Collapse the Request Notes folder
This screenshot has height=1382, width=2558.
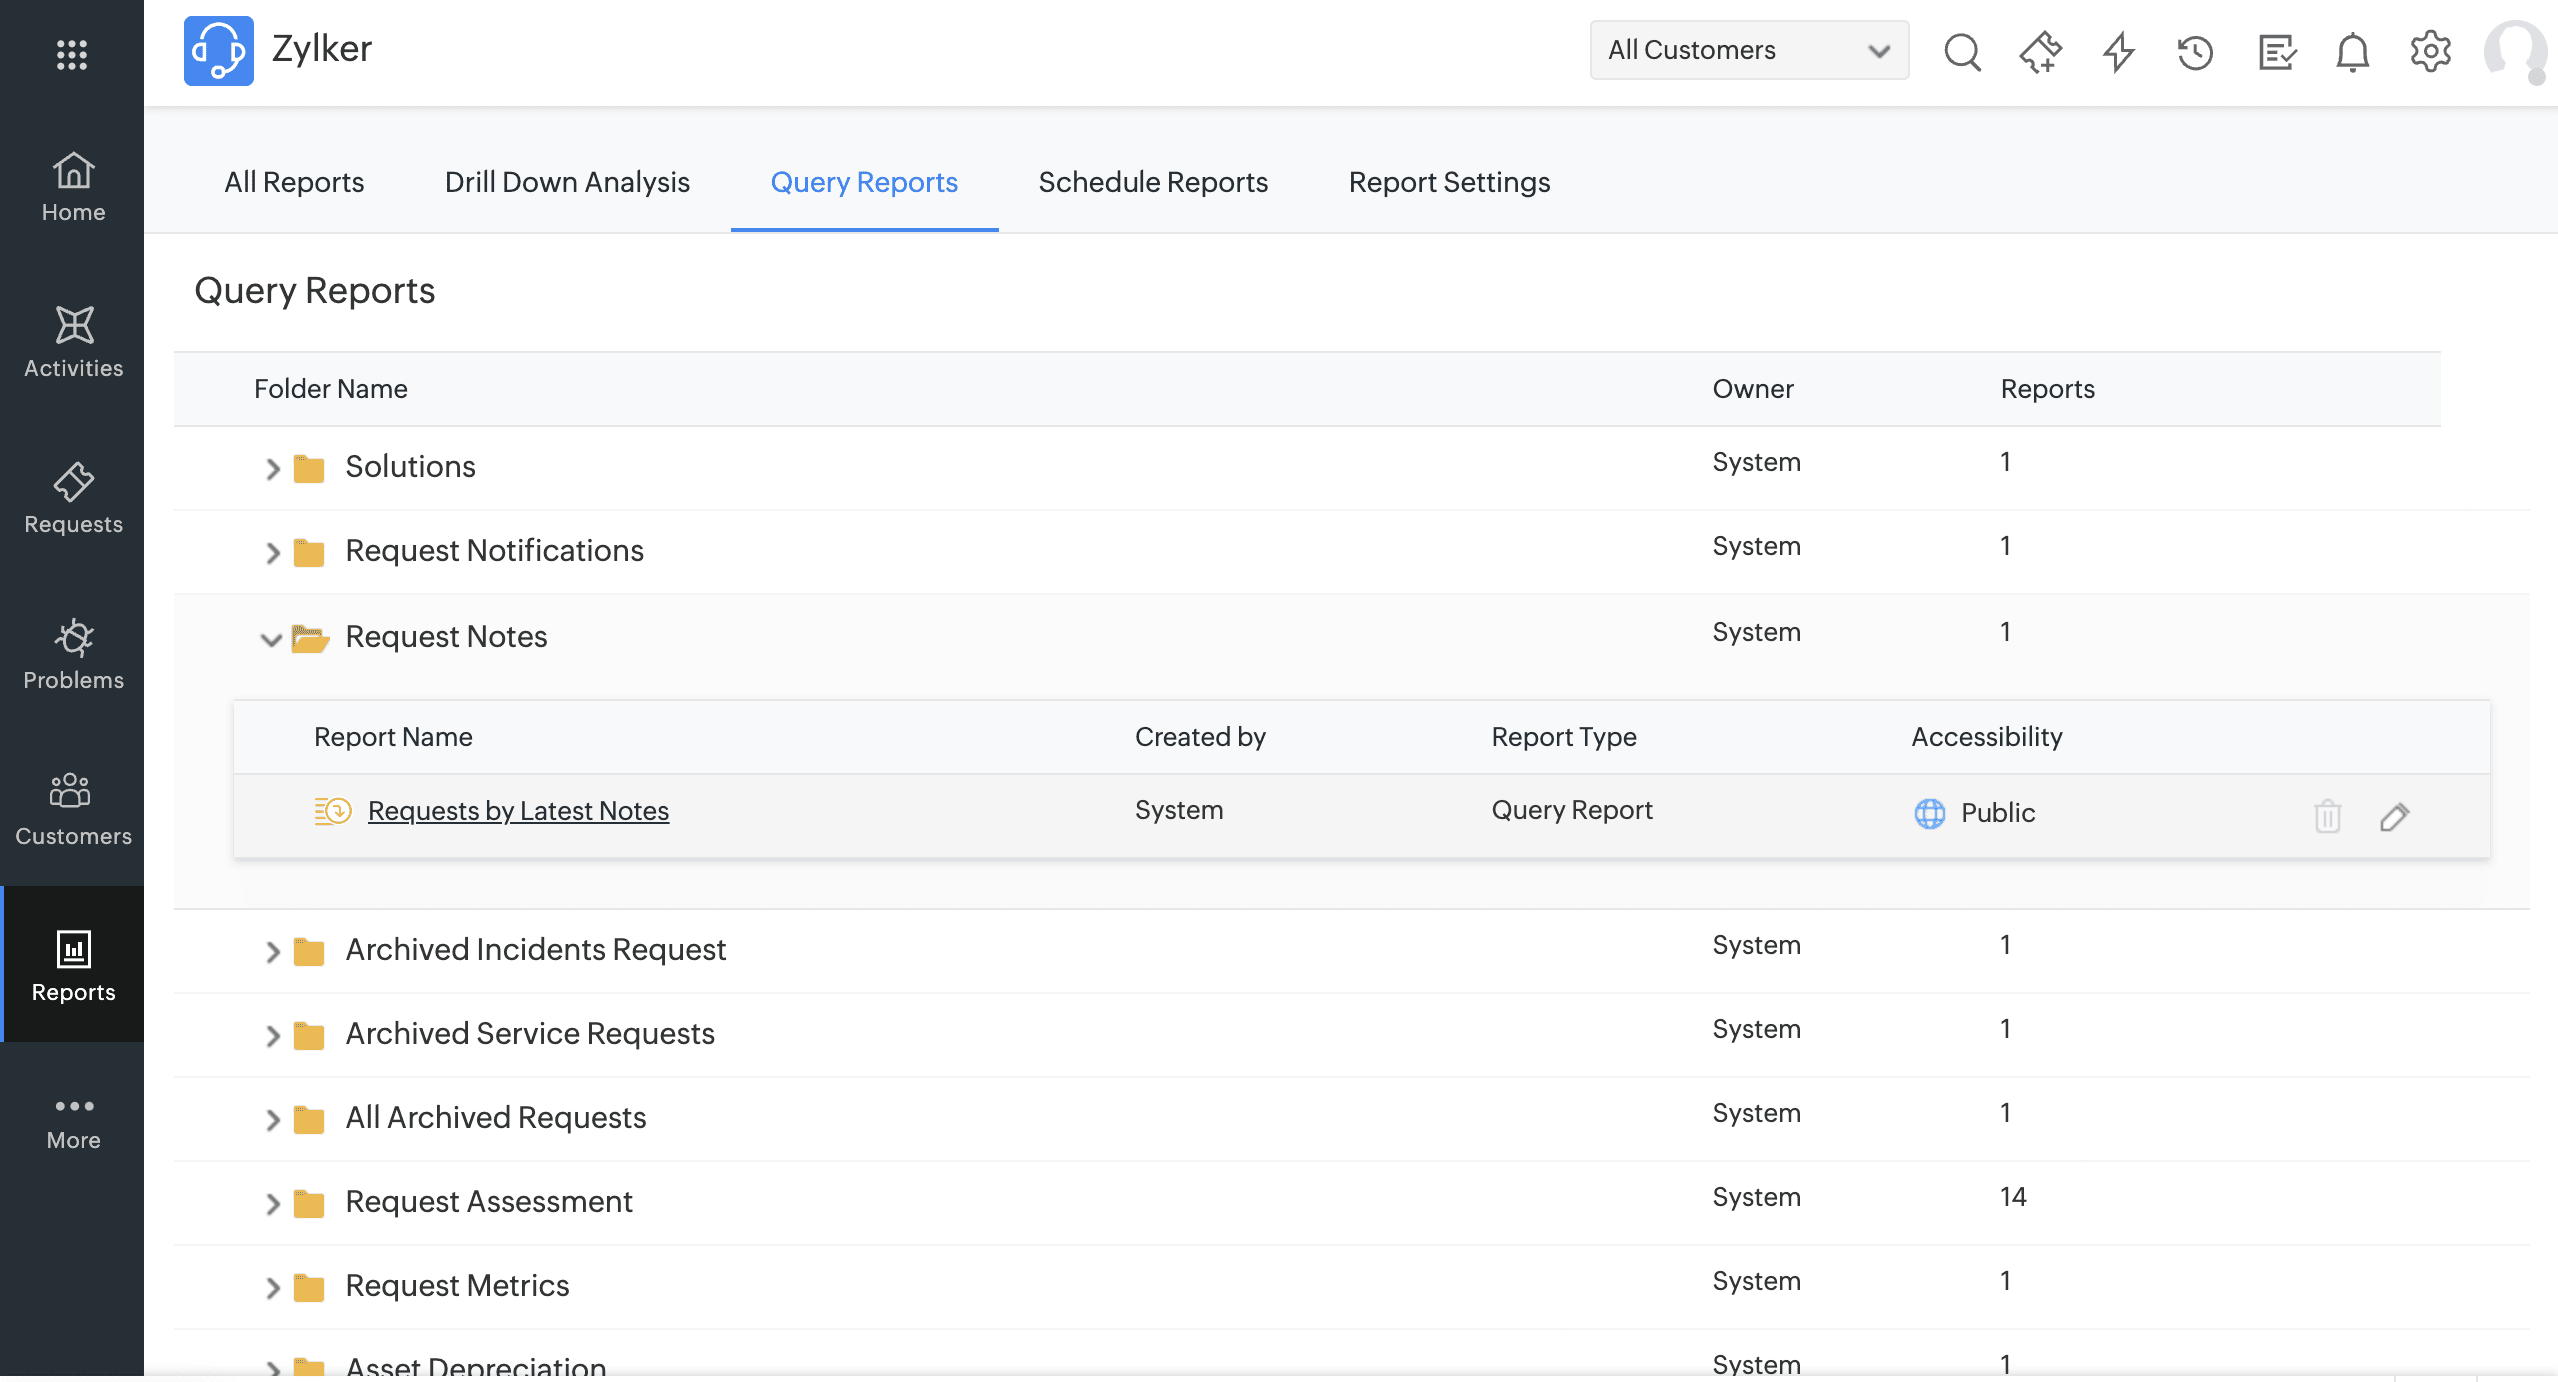click(271, 639)
